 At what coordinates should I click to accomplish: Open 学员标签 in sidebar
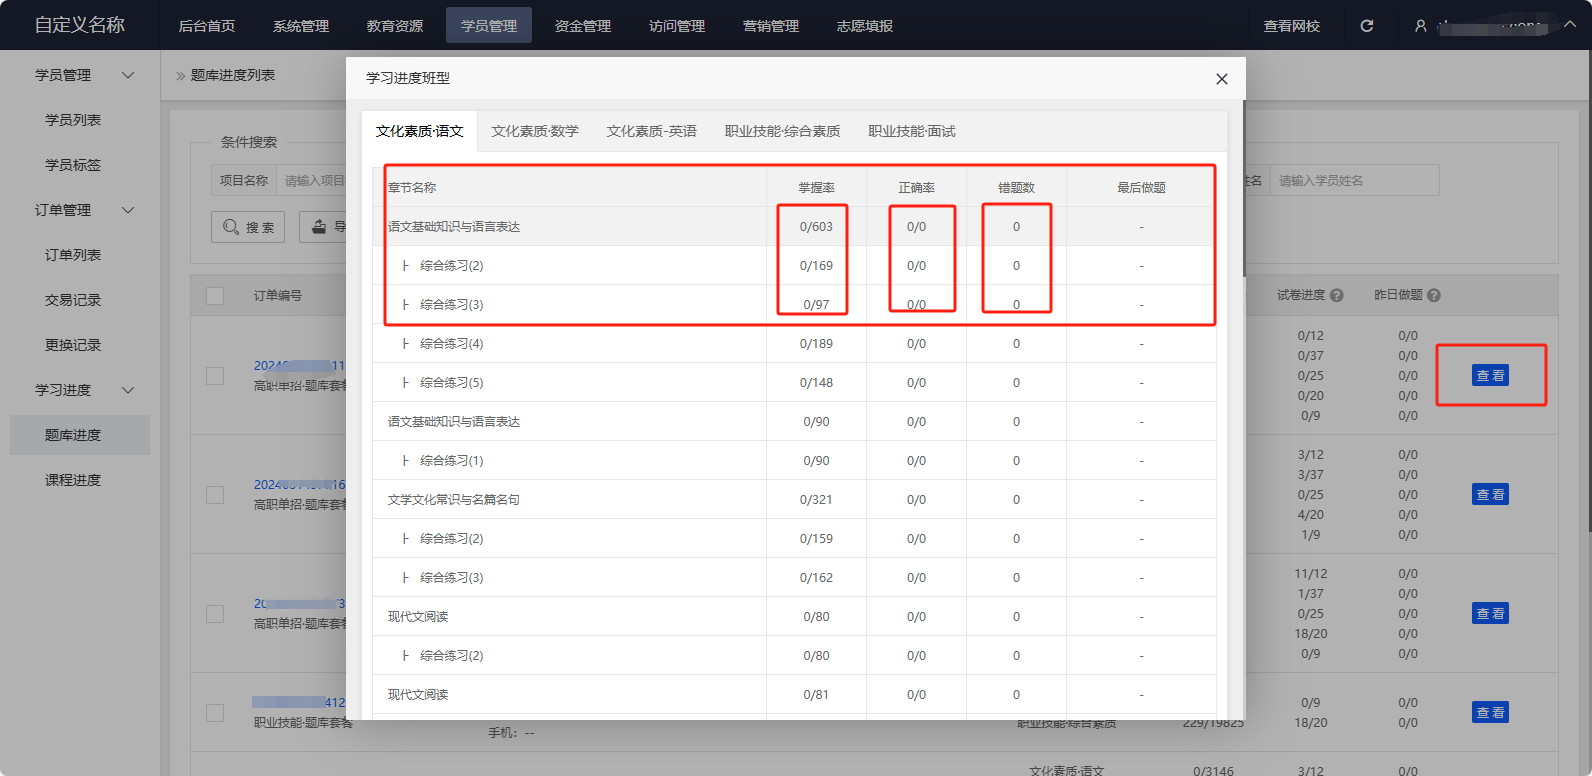pyautogui.click(x=73, y=165)
